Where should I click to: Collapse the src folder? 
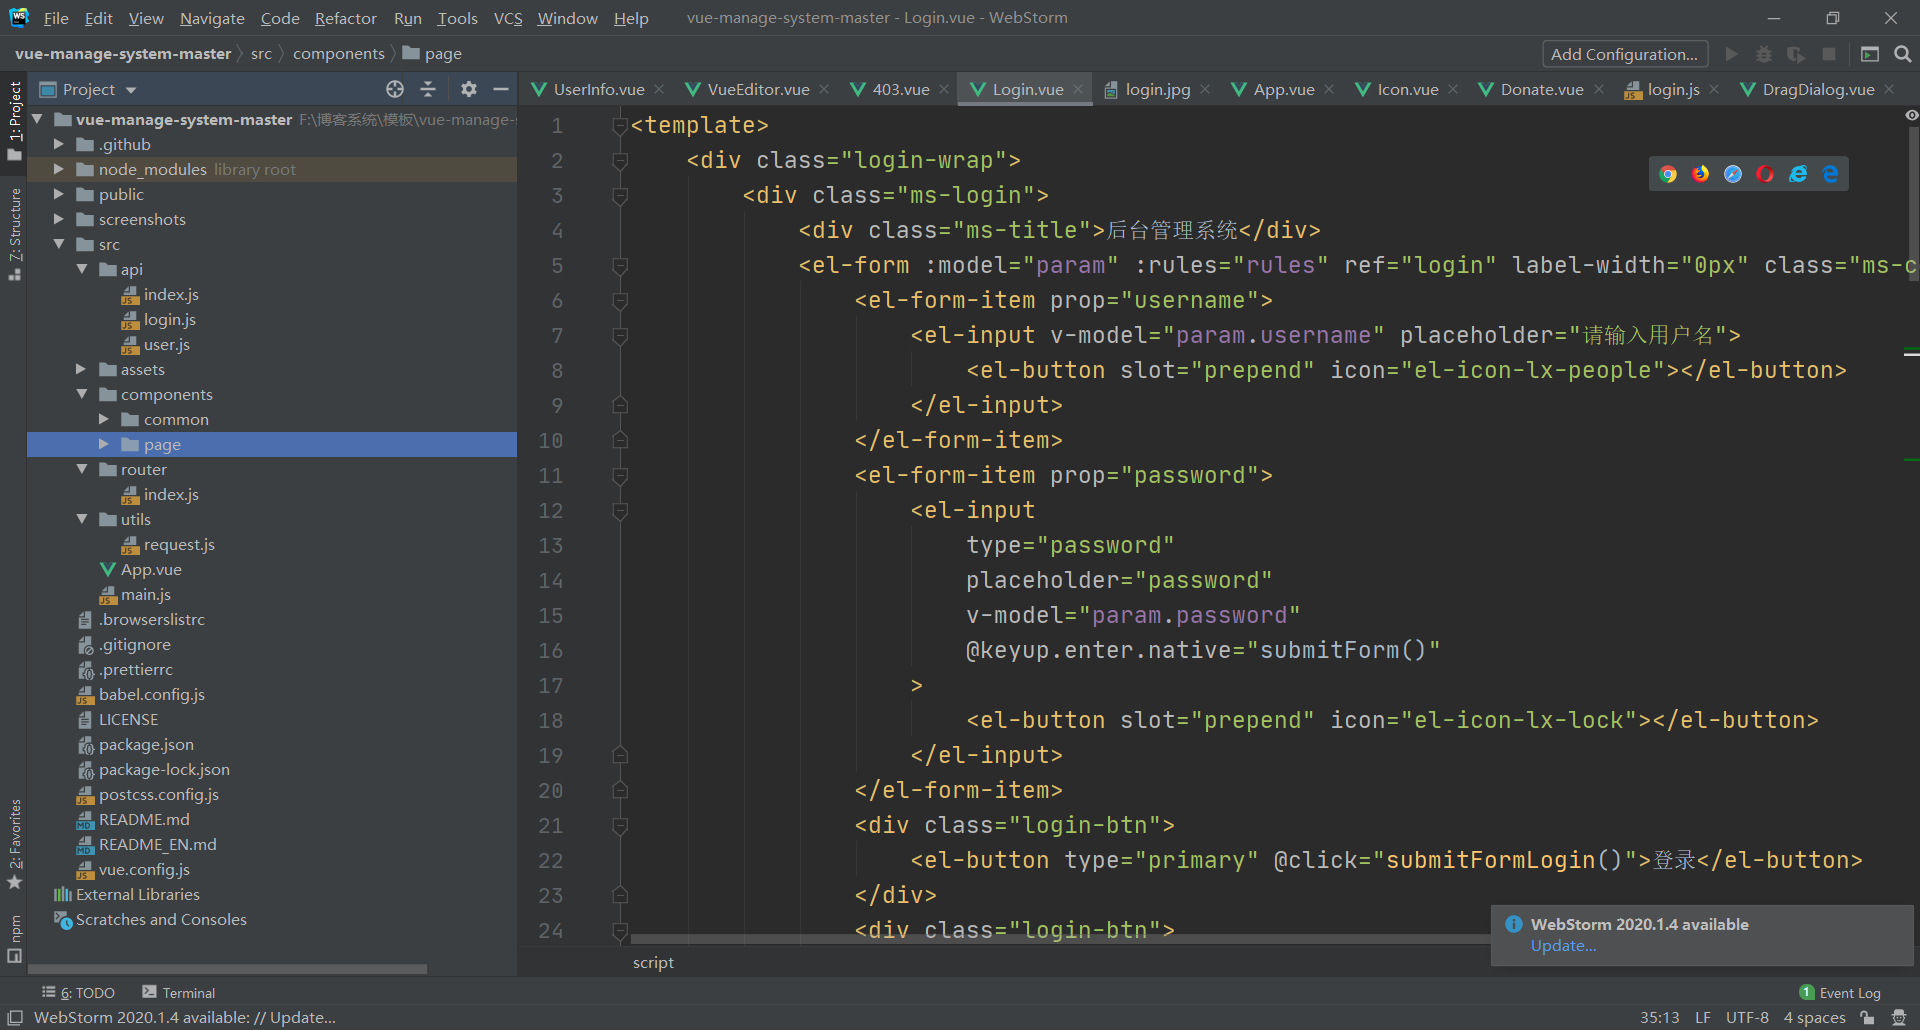pos(59,244)
